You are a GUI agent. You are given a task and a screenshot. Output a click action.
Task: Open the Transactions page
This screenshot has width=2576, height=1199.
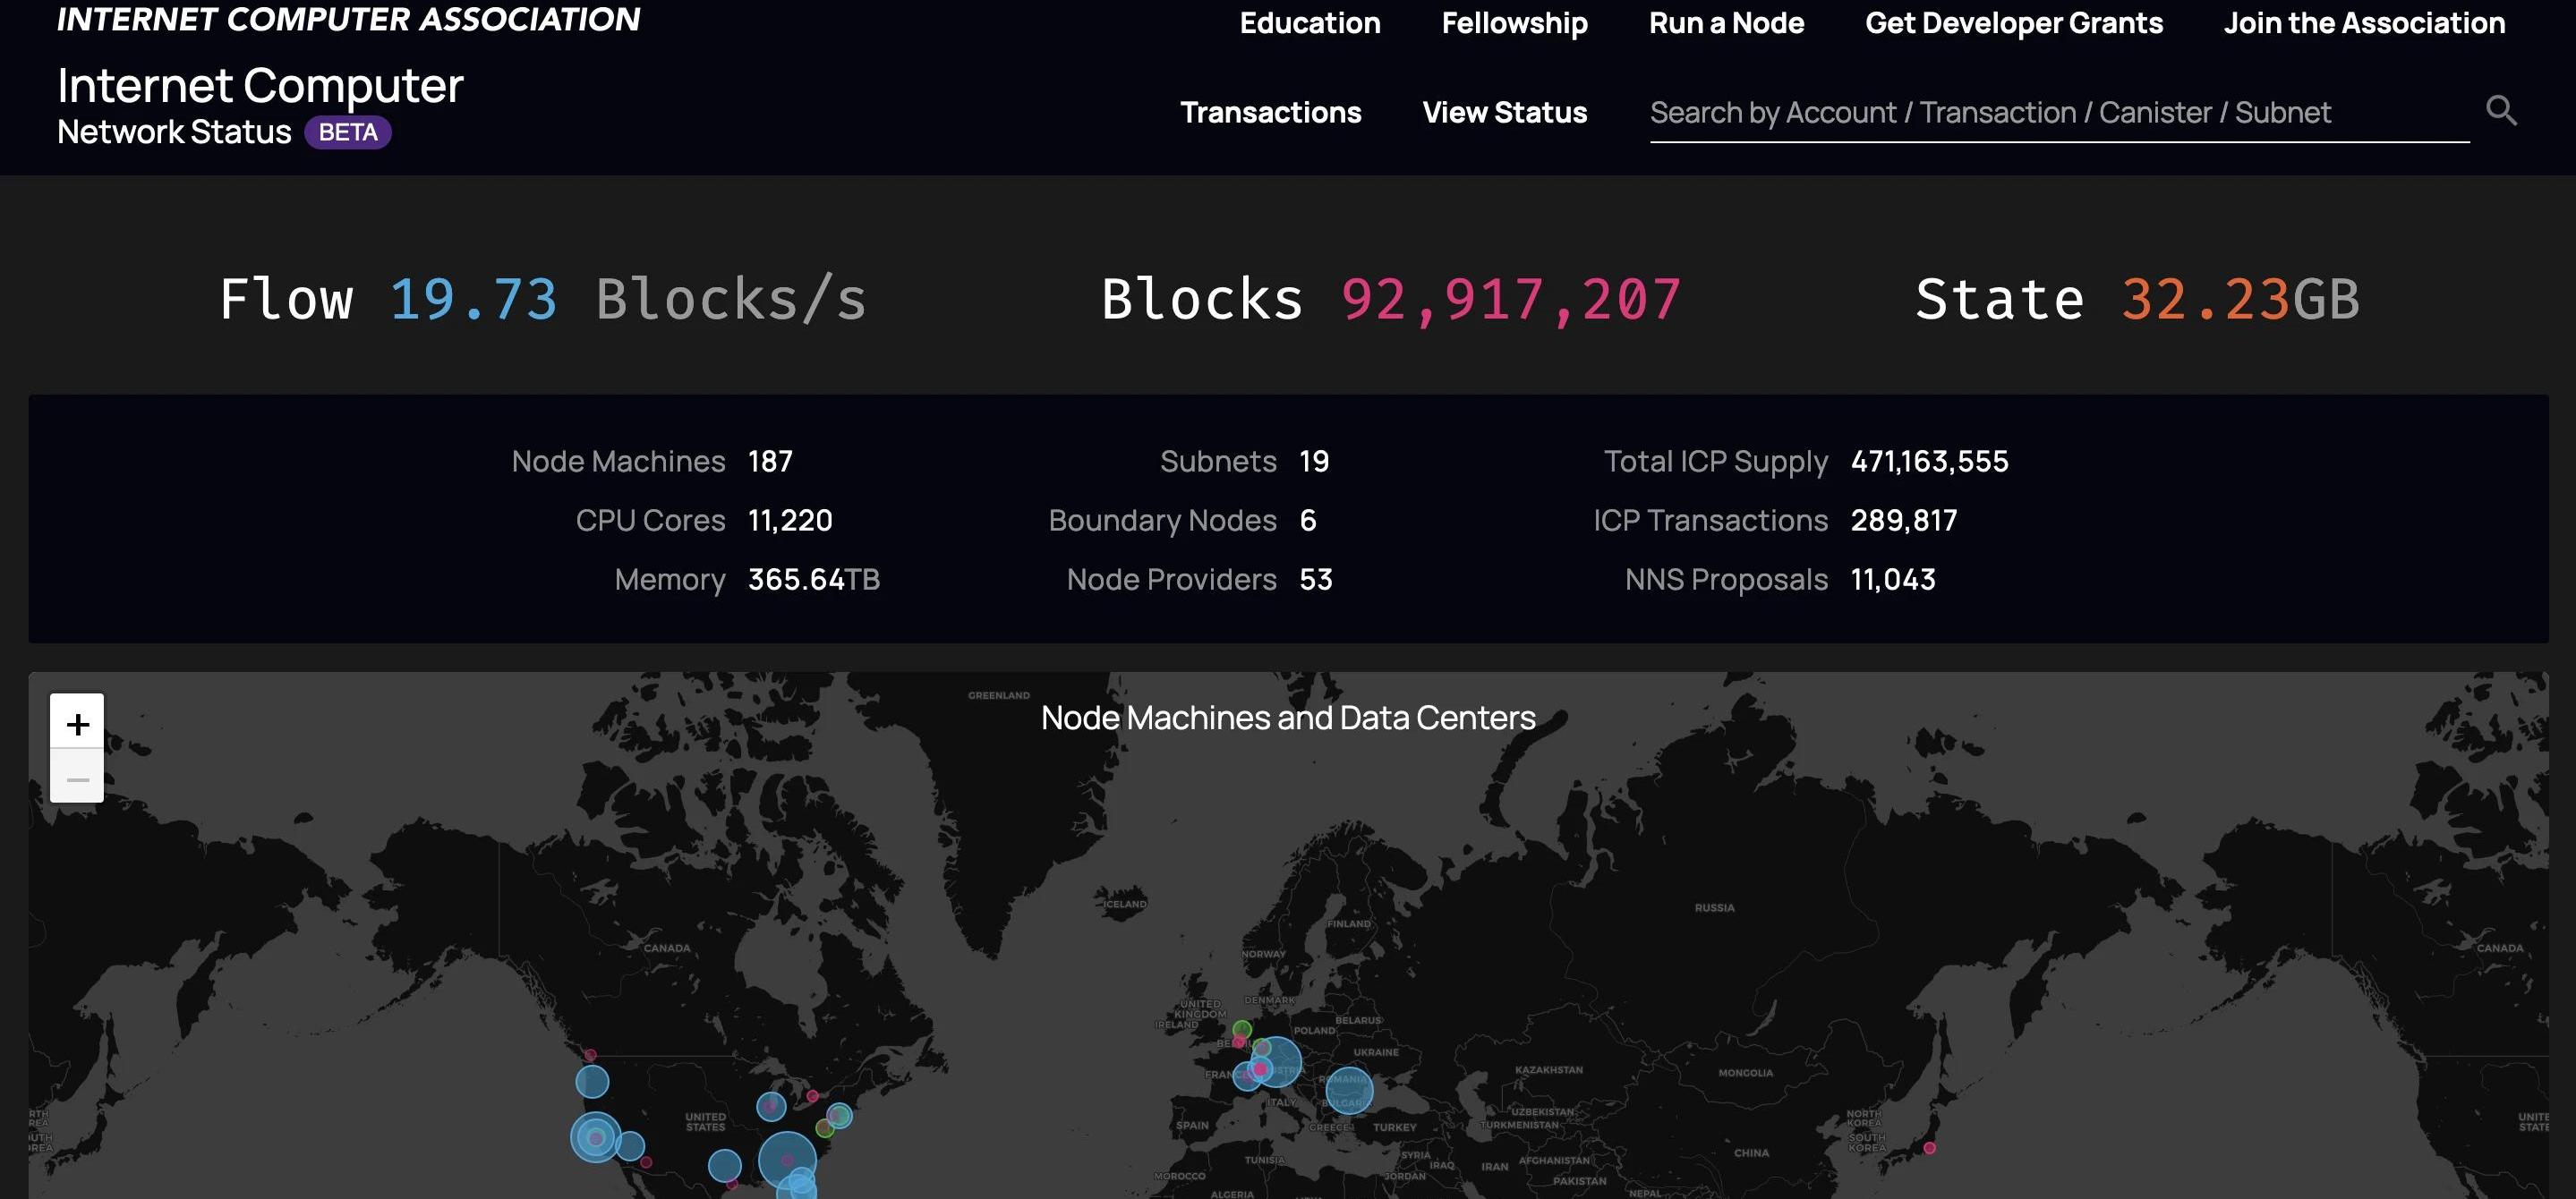1270,112
